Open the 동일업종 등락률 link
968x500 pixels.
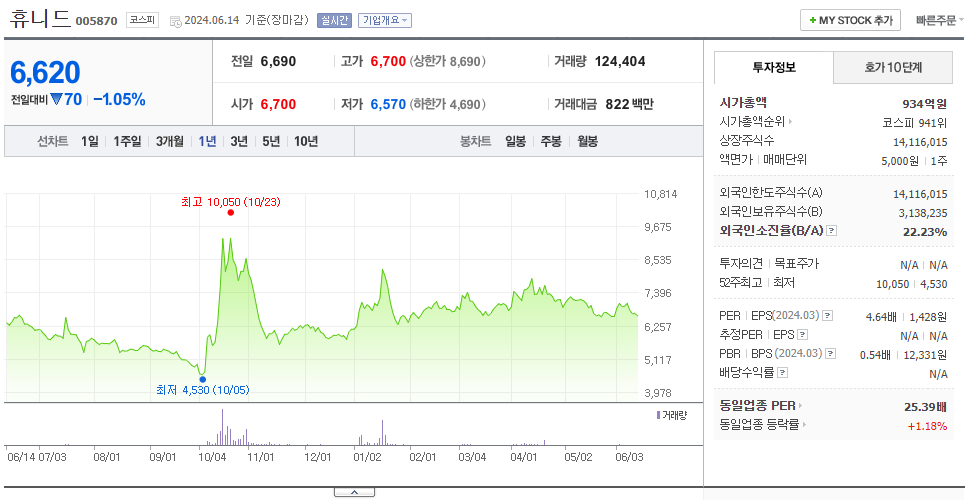tap(759, 425)
